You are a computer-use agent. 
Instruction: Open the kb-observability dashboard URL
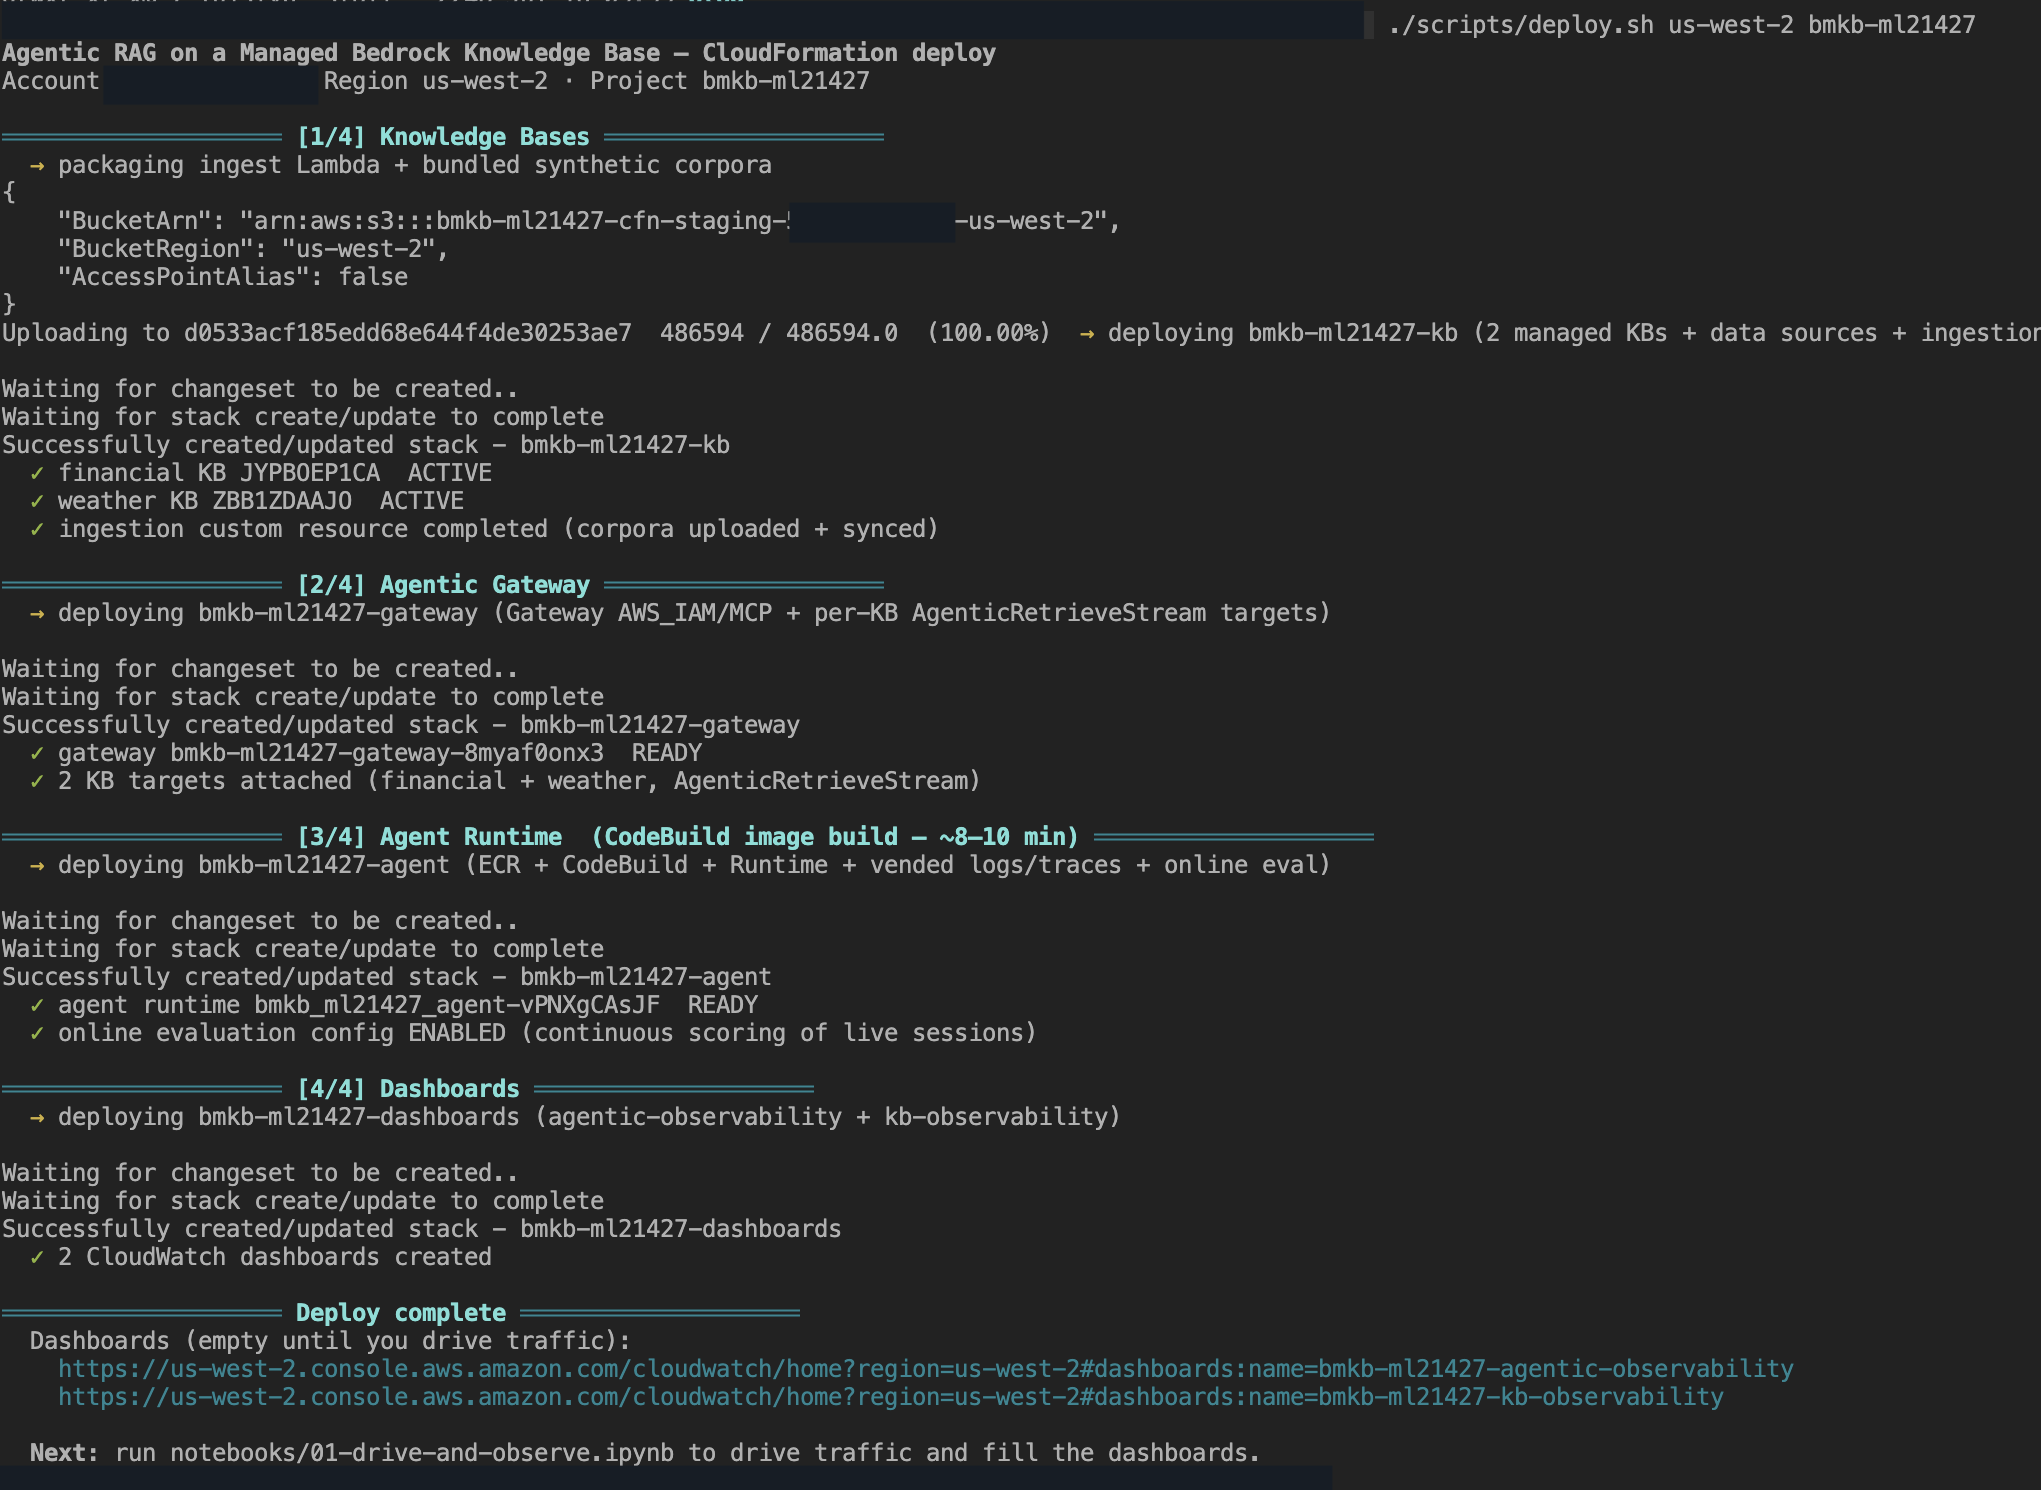890,1397
